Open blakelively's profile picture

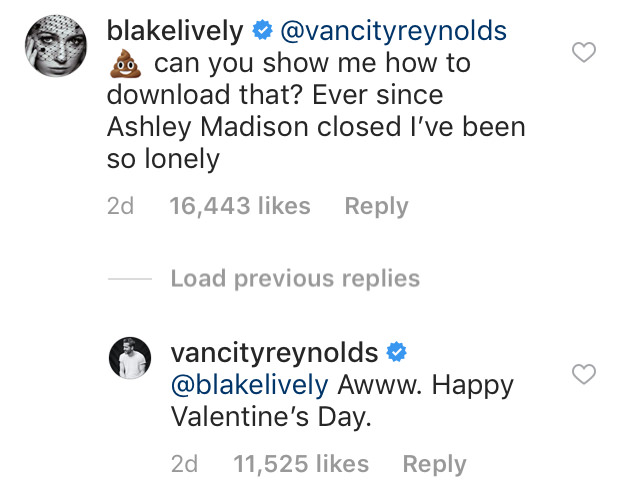pos(56,46)
